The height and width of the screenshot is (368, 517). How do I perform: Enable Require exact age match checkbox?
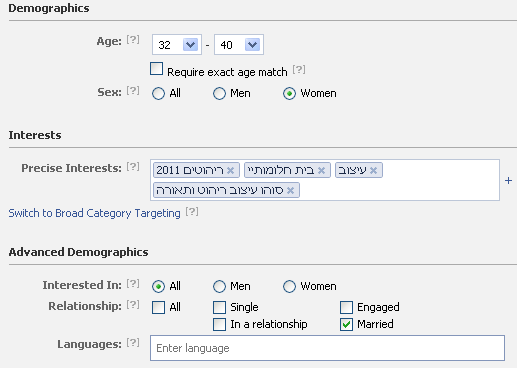pos(156,69)
